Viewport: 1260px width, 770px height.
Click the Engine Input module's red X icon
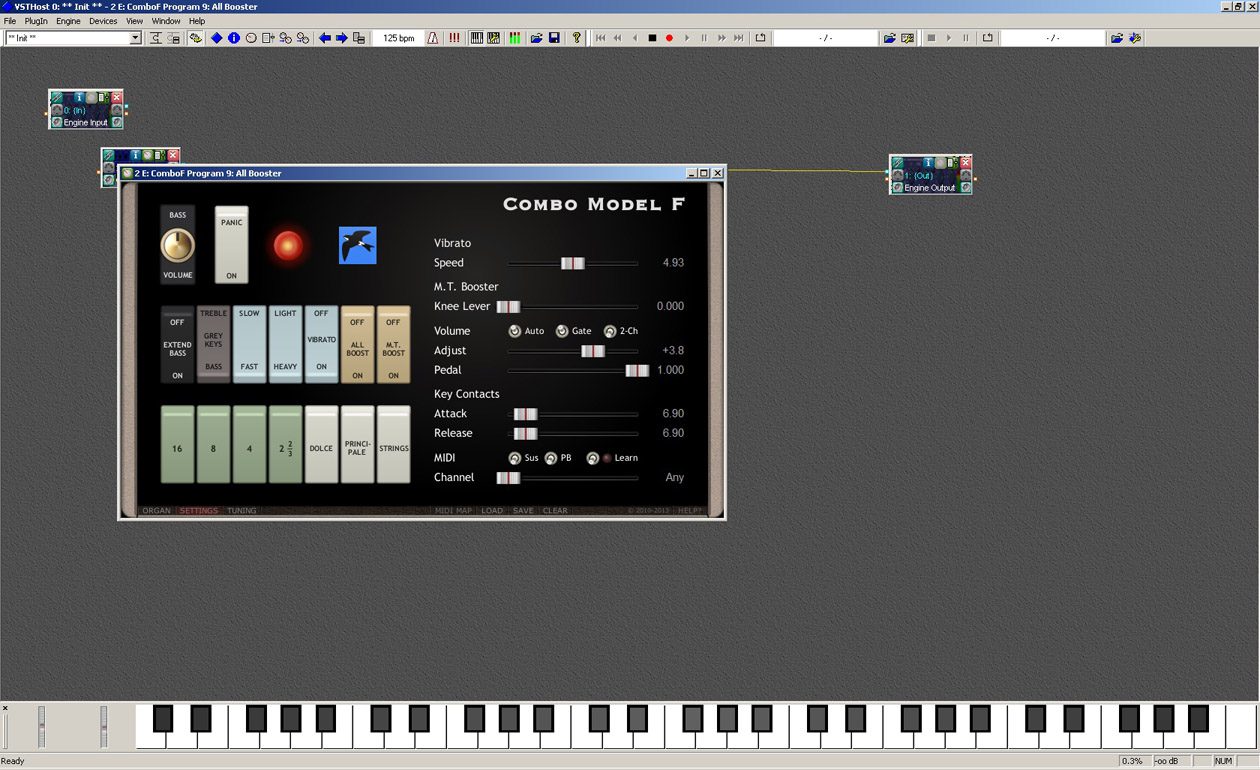click(116, 98)
